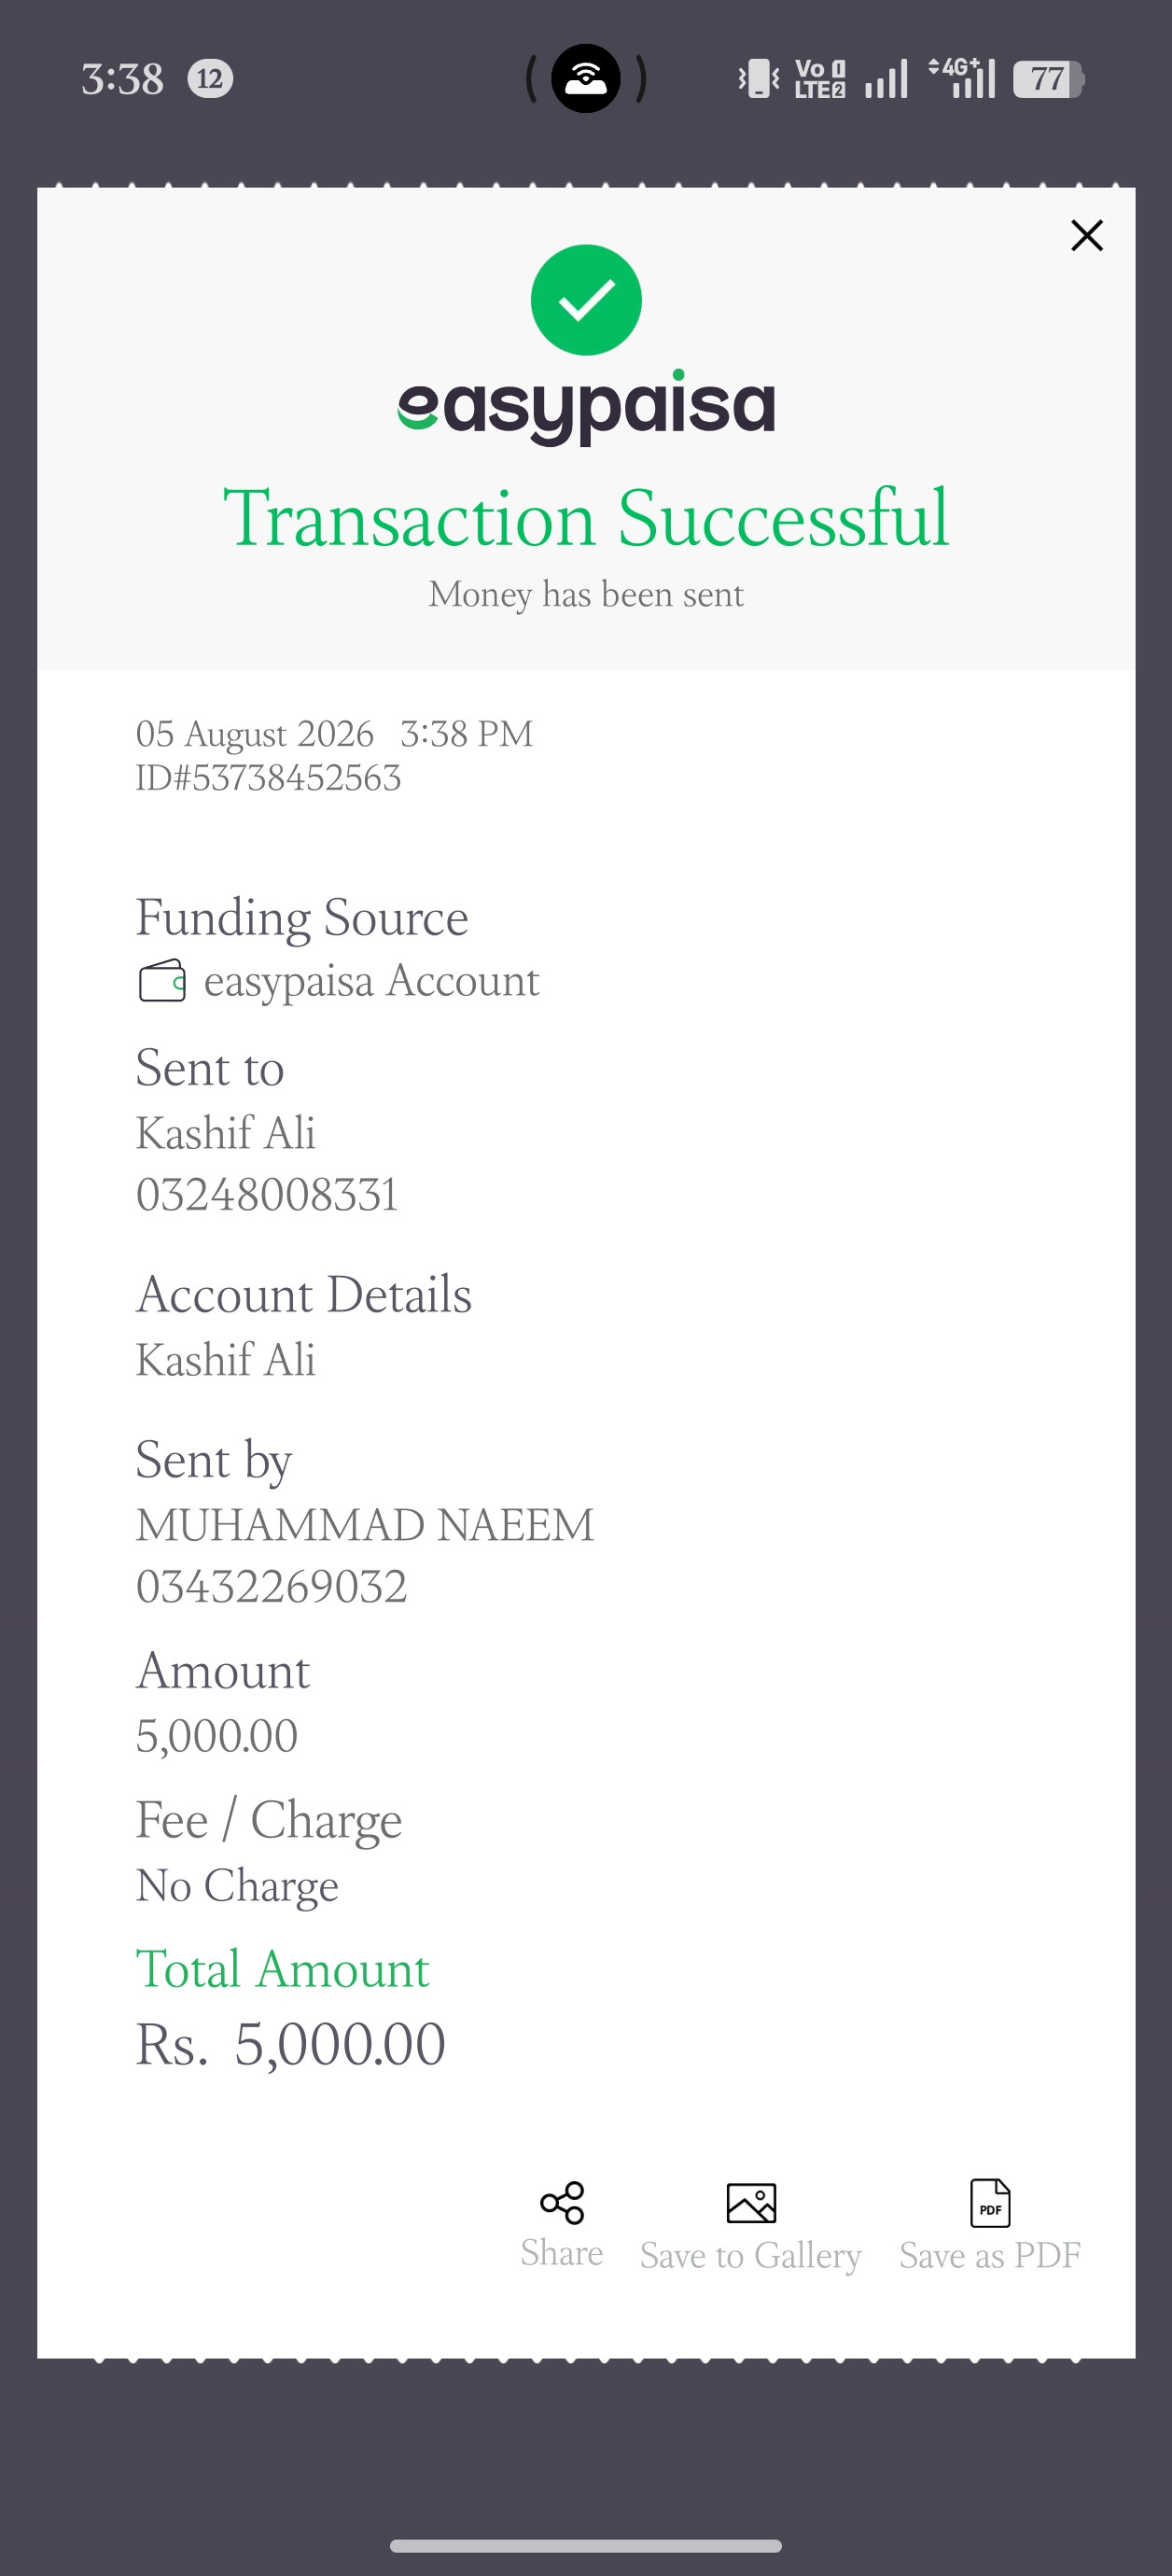The image size is (1172, 2576).
Task: Tap the Save to Gallery label
Action: pyautogui.click(x=751, y=2256)
